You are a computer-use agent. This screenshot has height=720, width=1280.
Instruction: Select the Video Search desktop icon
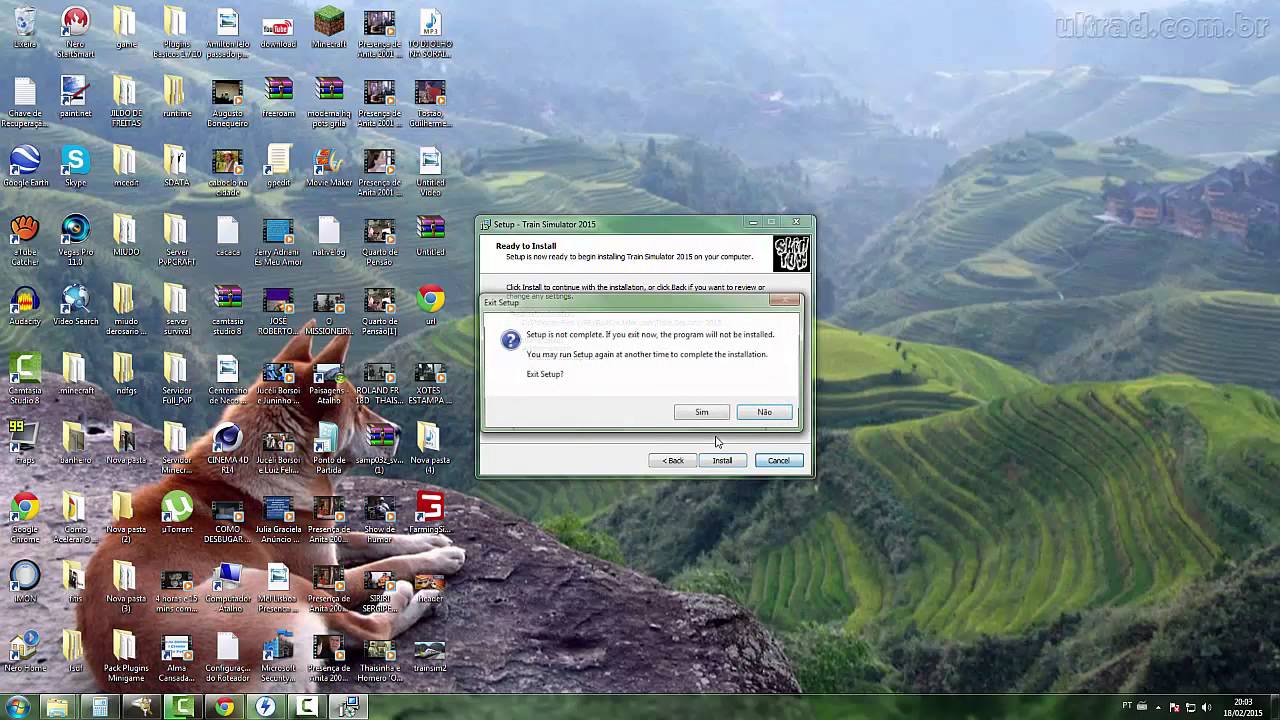point(75,306)
